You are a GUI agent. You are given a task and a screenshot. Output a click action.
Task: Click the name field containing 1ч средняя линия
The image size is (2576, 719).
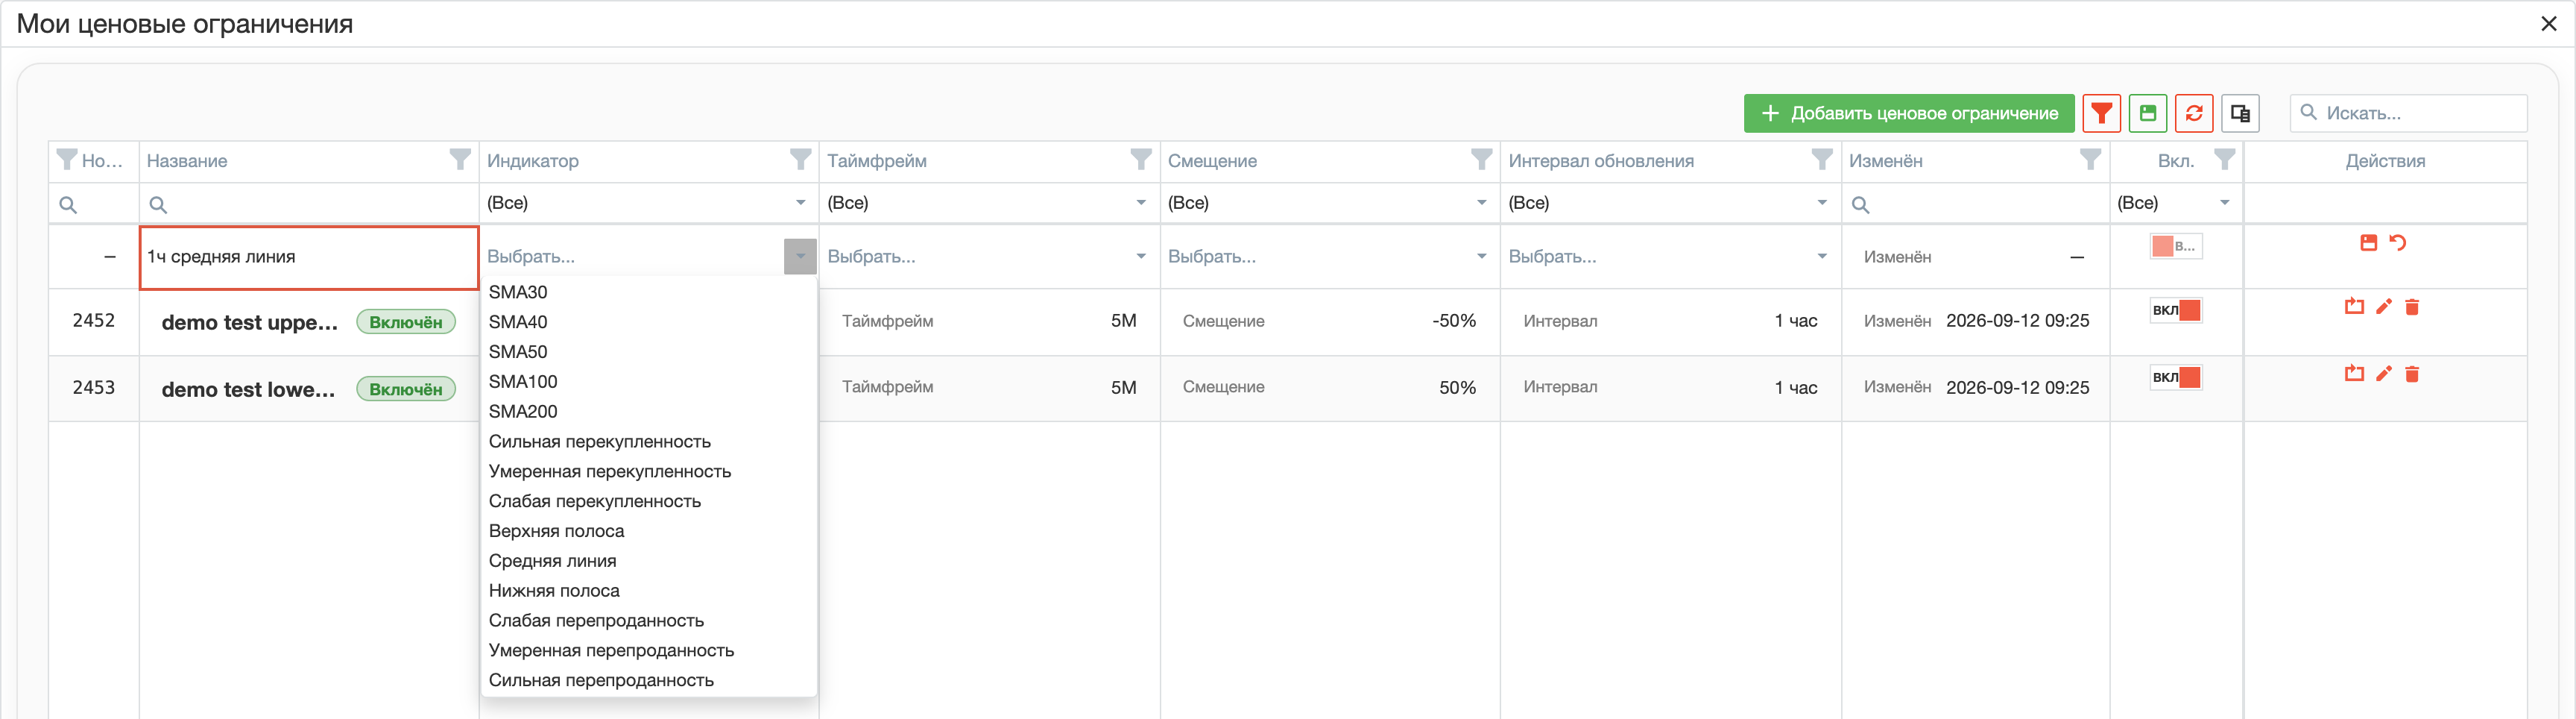click(x=309, y=257)
